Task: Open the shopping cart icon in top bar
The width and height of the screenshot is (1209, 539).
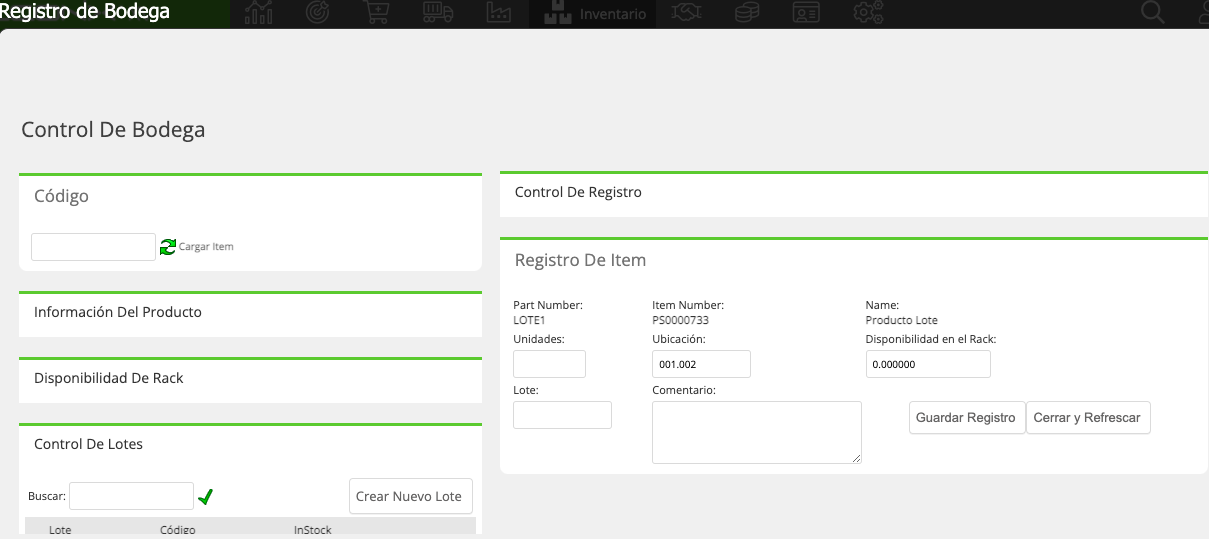Action: (x=377, y=13)
